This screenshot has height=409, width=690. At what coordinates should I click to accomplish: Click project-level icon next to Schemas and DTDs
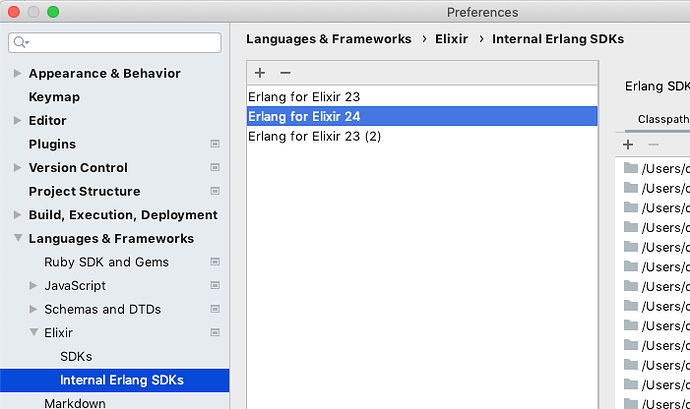point(215,309)
